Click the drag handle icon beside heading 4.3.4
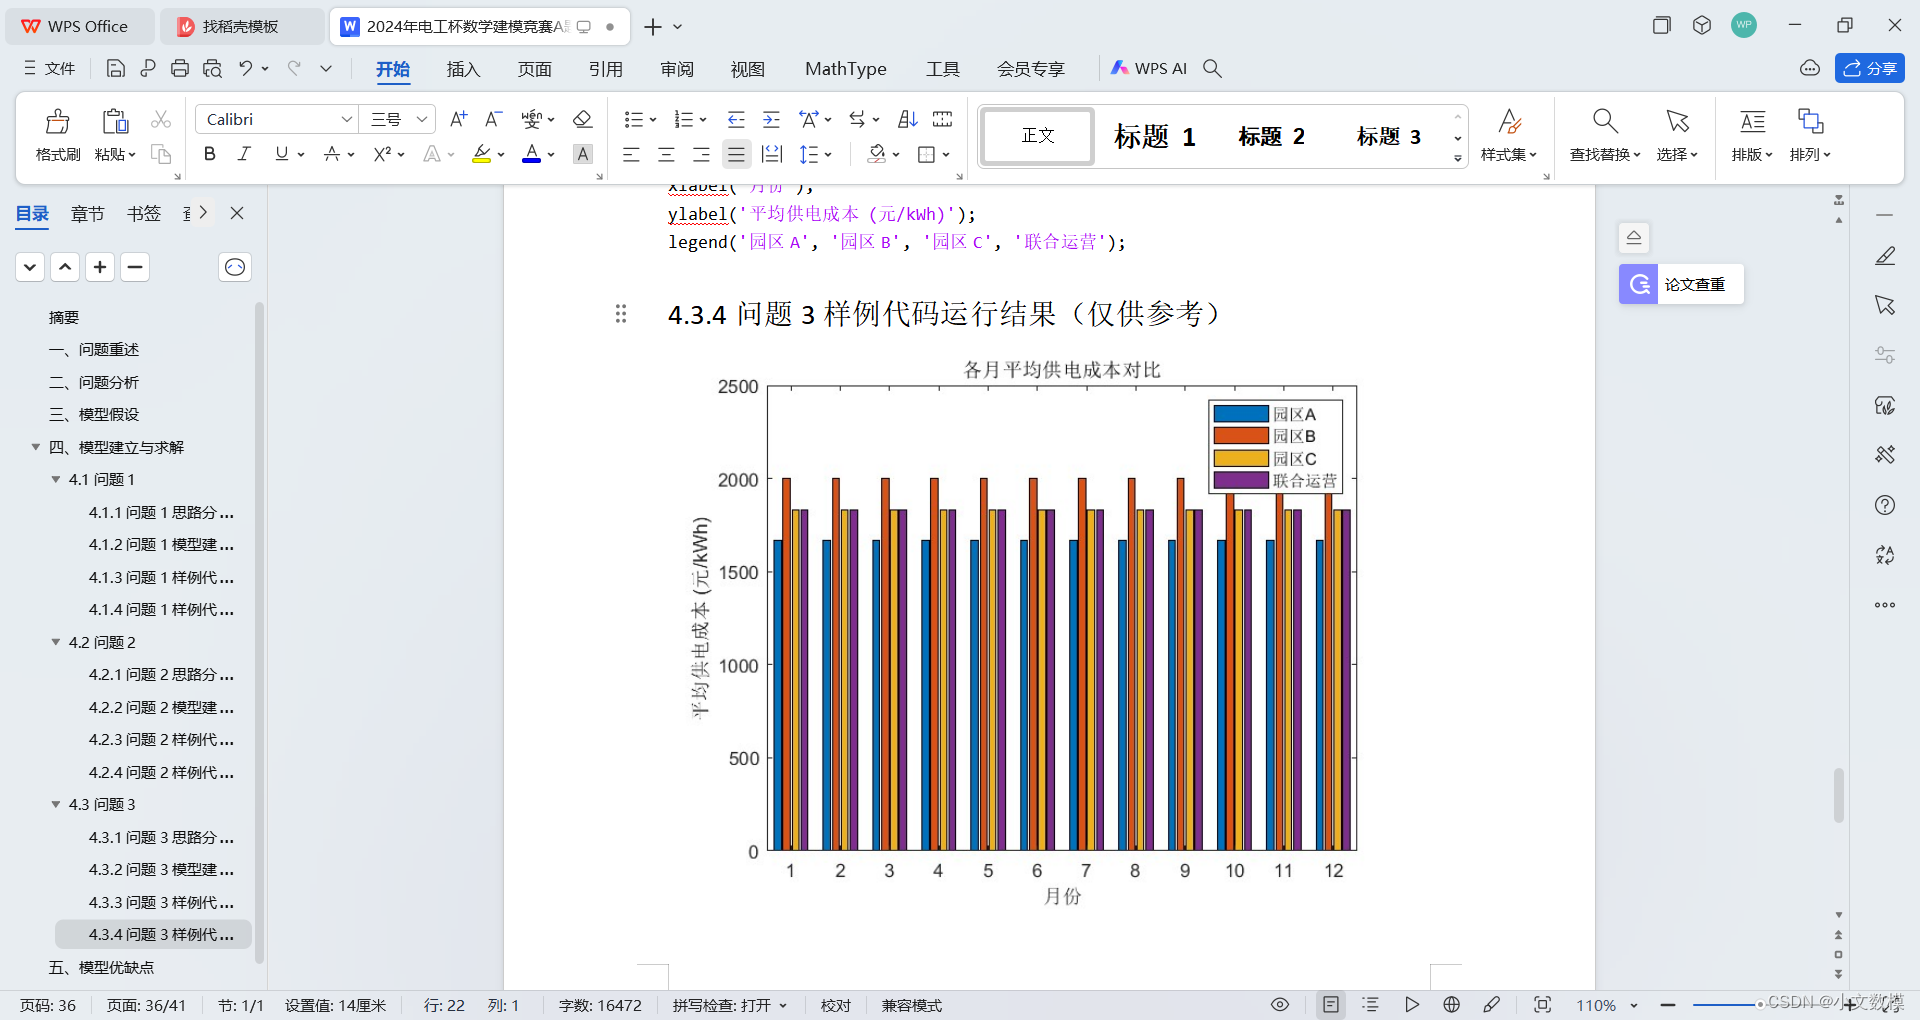 [621, 314]
